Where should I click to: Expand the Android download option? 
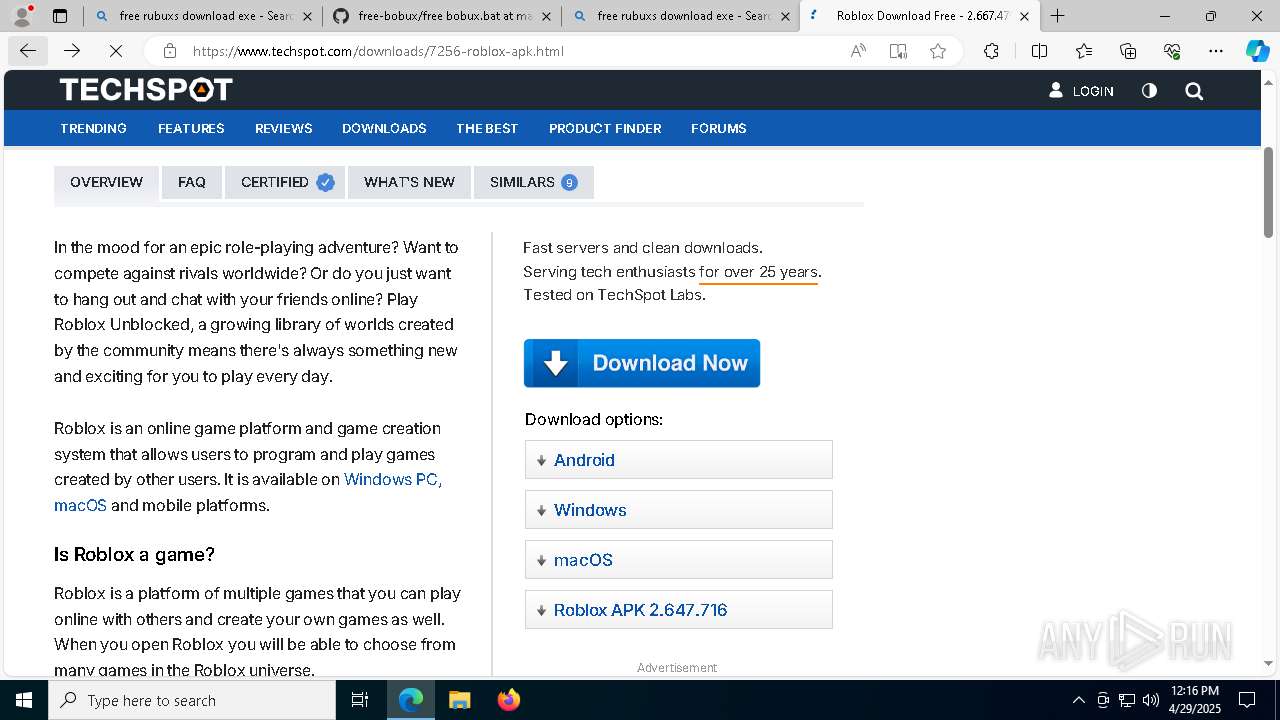pyautogui.click(x=678, y=460)
